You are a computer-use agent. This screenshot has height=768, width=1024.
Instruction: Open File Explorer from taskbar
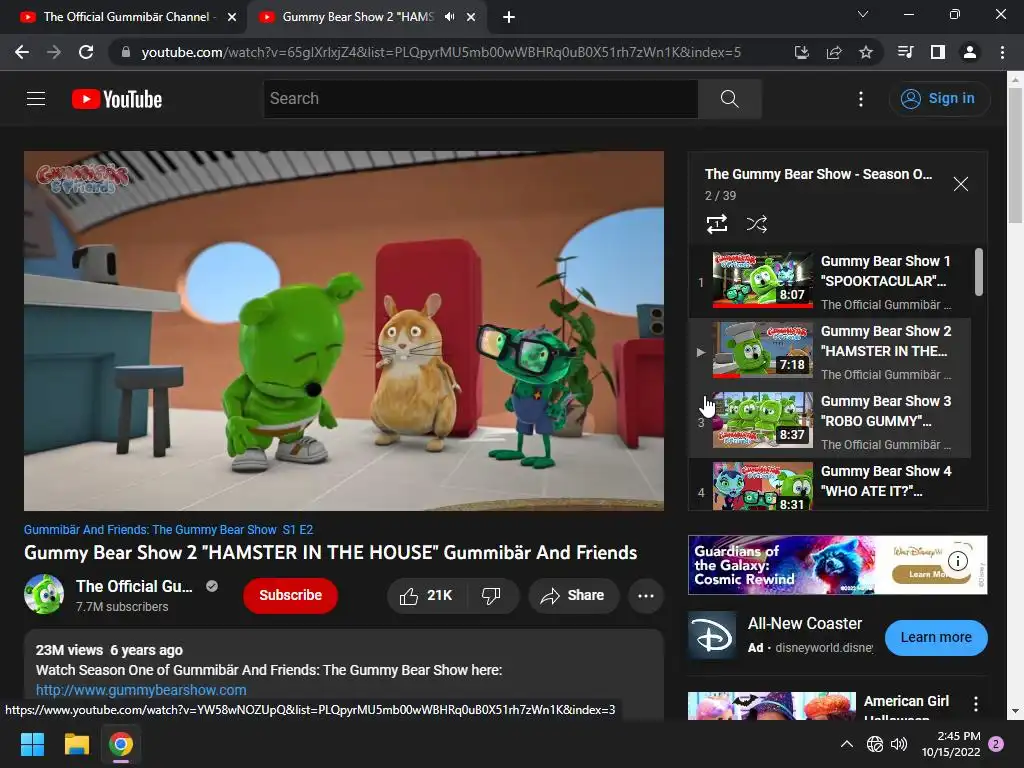click(76, 744)
